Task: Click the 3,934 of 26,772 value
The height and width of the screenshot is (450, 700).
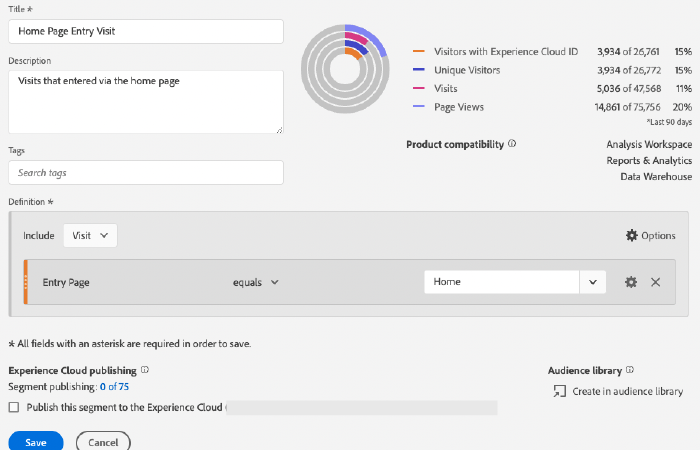Action: (x=629, y=70)
